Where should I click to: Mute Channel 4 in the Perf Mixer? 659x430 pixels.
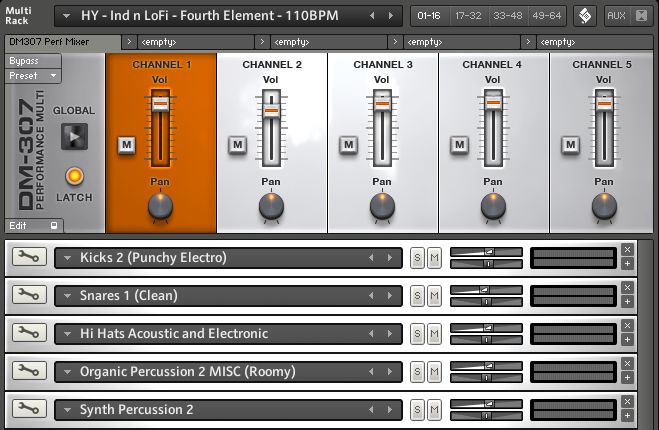pos(459,145)
